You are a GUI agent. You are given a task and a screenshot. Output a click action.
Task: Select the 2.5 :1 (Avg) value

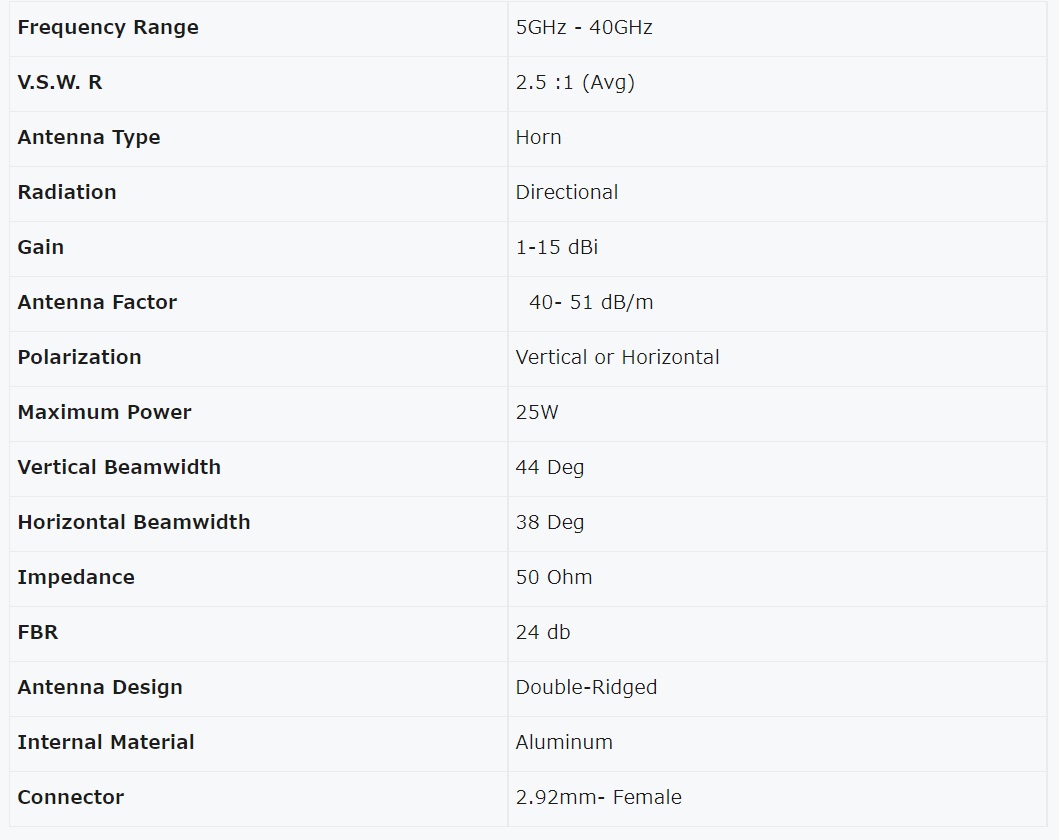point(575,83)
